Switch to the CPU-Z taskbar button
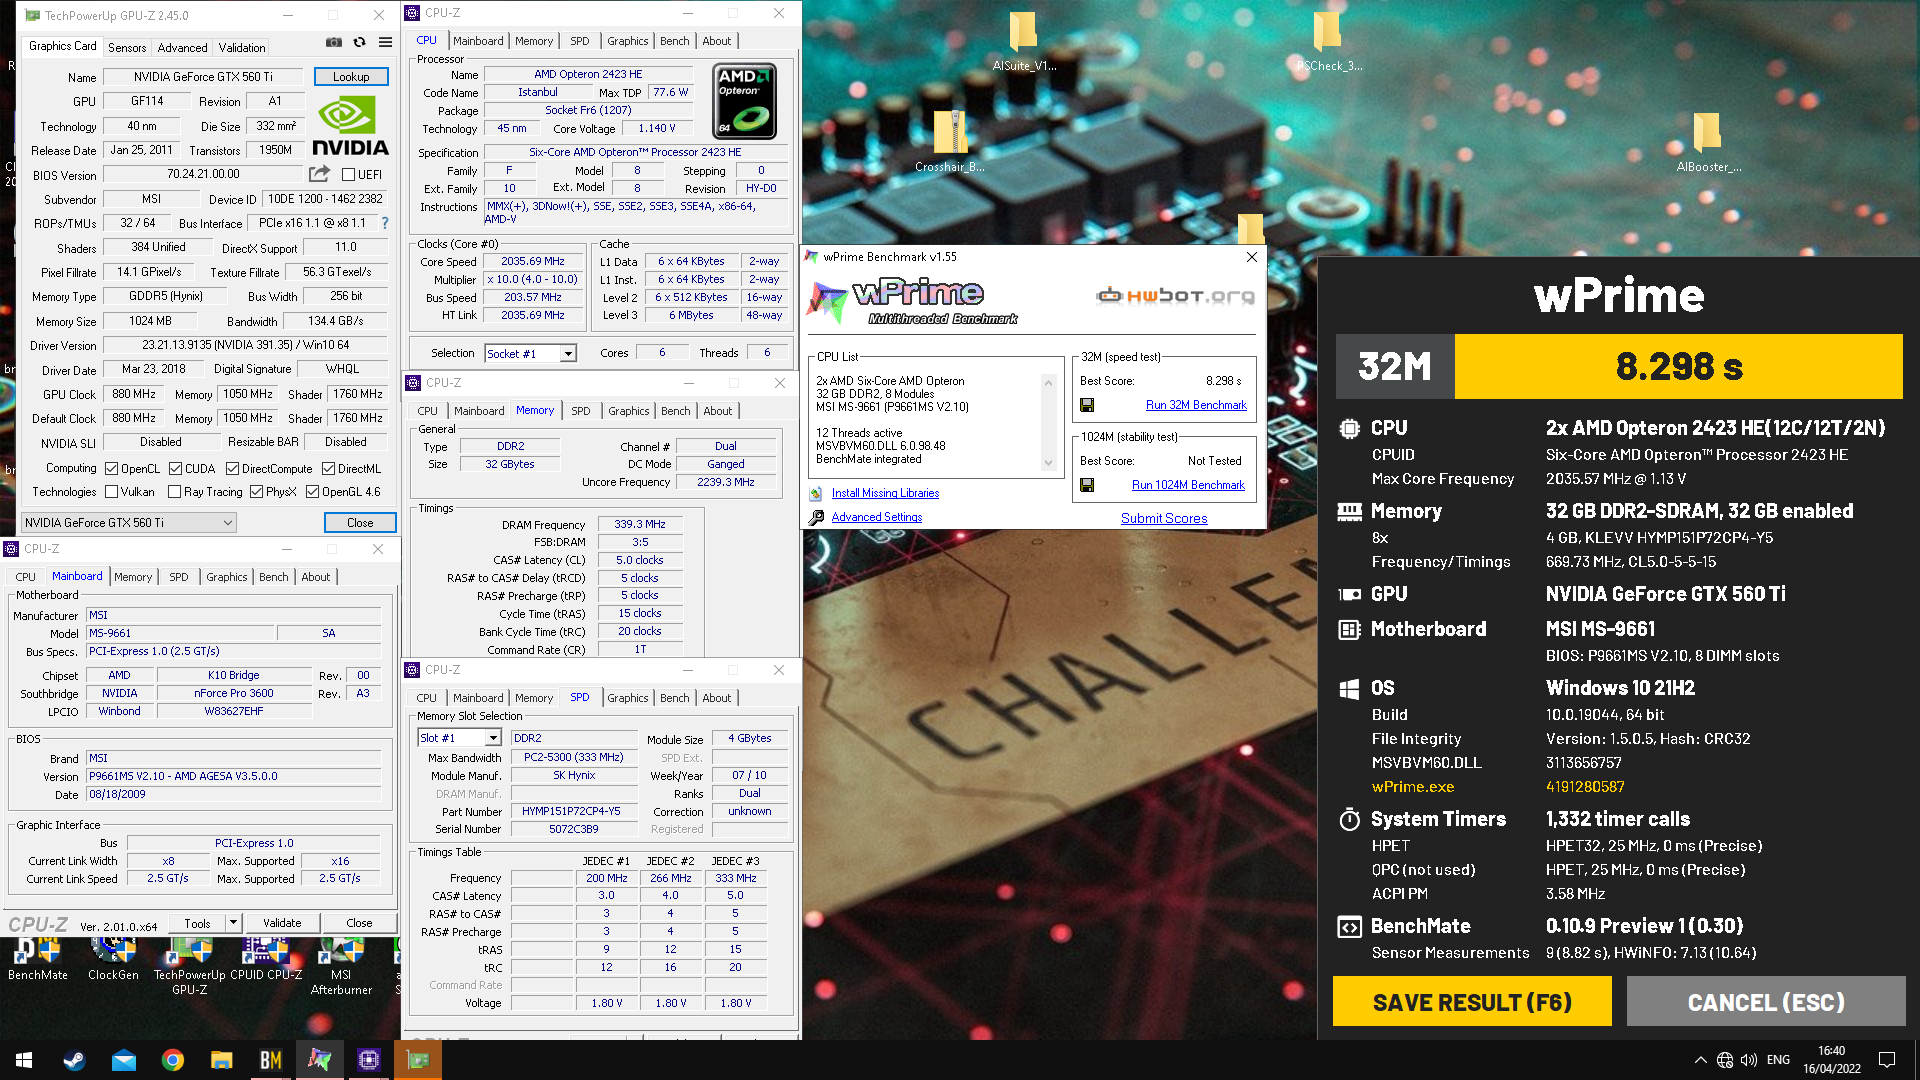Screen dimensions: 1920x1080 click(x=368, y=1060)
